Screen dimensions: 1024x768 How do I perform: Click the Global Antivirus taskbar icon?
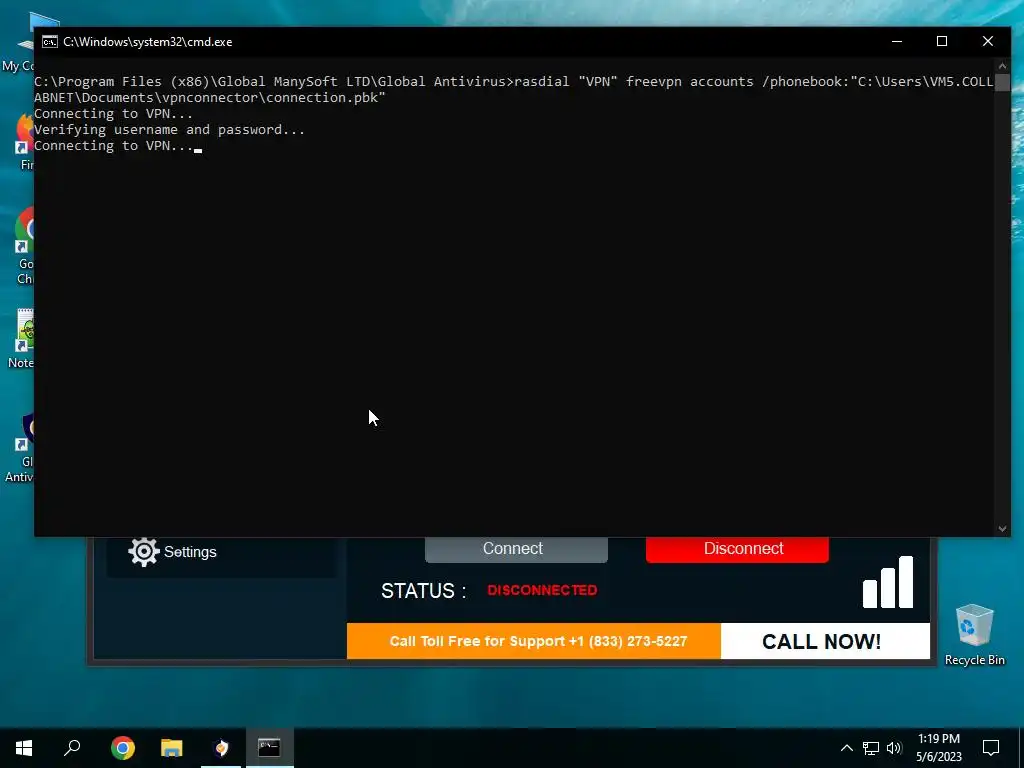(x=221, y=748)
